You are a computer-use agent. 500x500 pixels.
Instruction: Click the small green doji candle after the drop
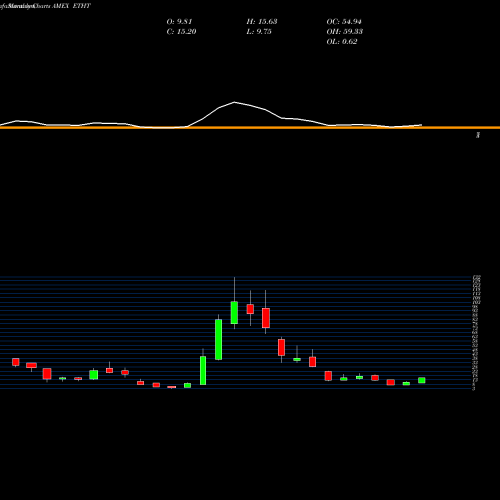(x=297, y=359)
